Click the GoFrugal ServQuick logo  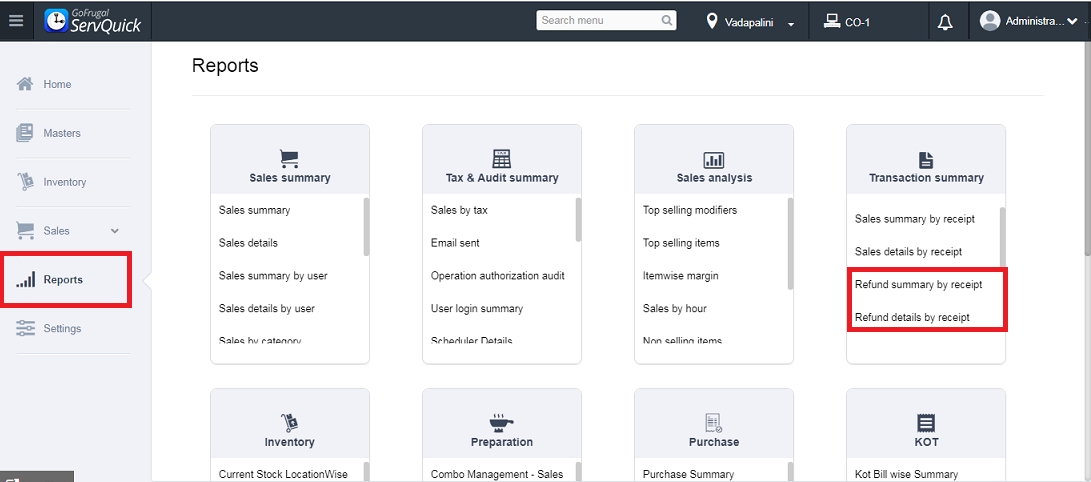(x=92, y=21)
